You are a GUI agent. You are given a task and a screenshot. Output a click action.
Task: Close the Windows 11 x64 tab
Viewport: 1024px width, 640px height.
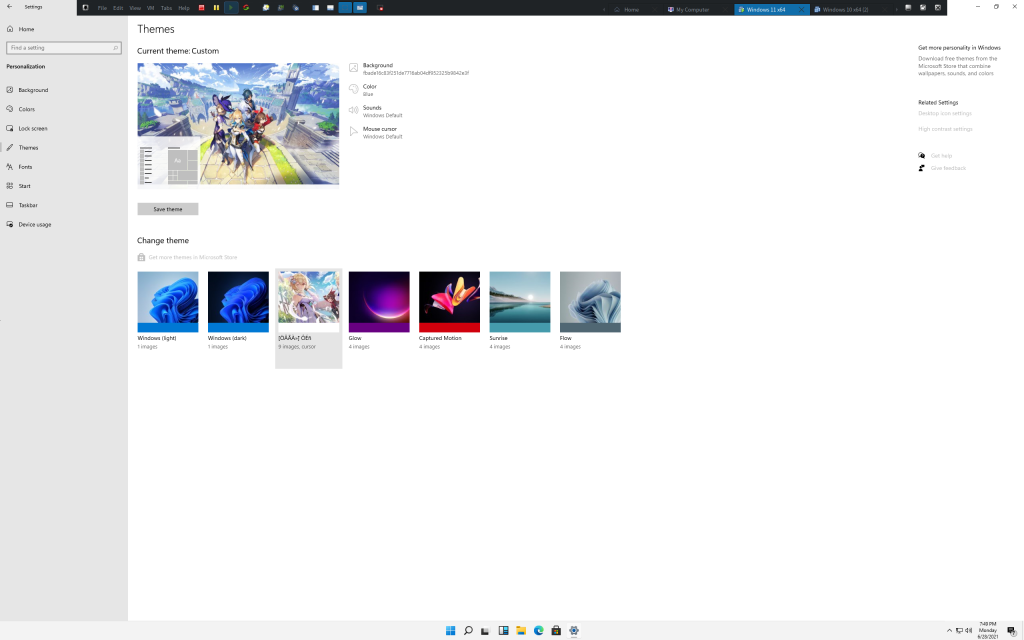[801, 10]
